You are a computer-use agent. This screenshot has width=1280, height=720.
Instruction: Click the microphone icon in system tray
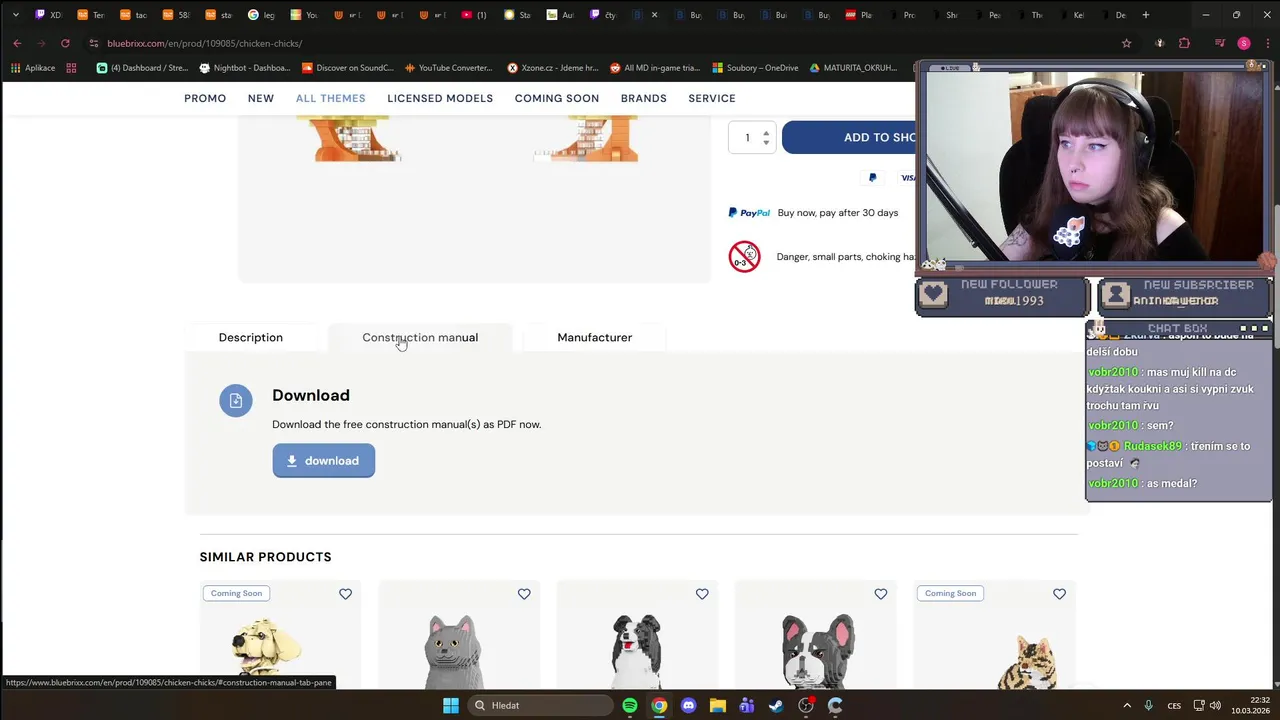tap(1148, 705)
